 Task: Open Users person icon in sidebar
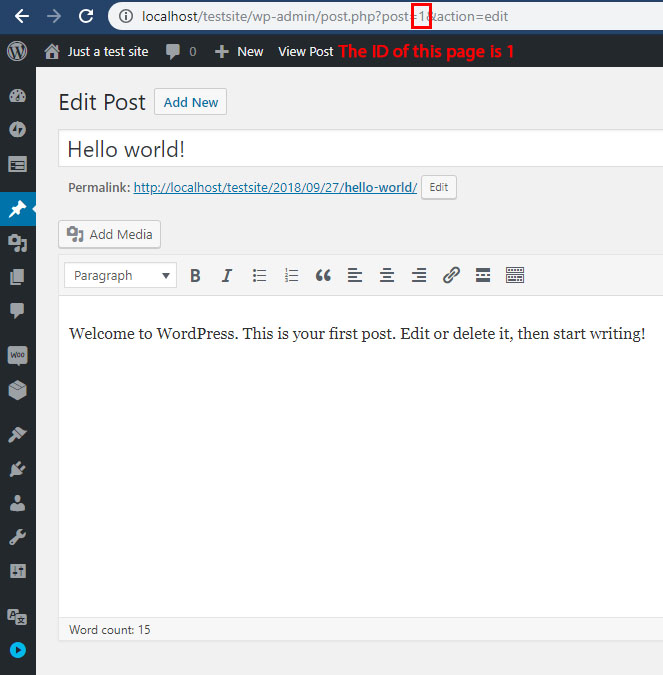click(18, 503)
